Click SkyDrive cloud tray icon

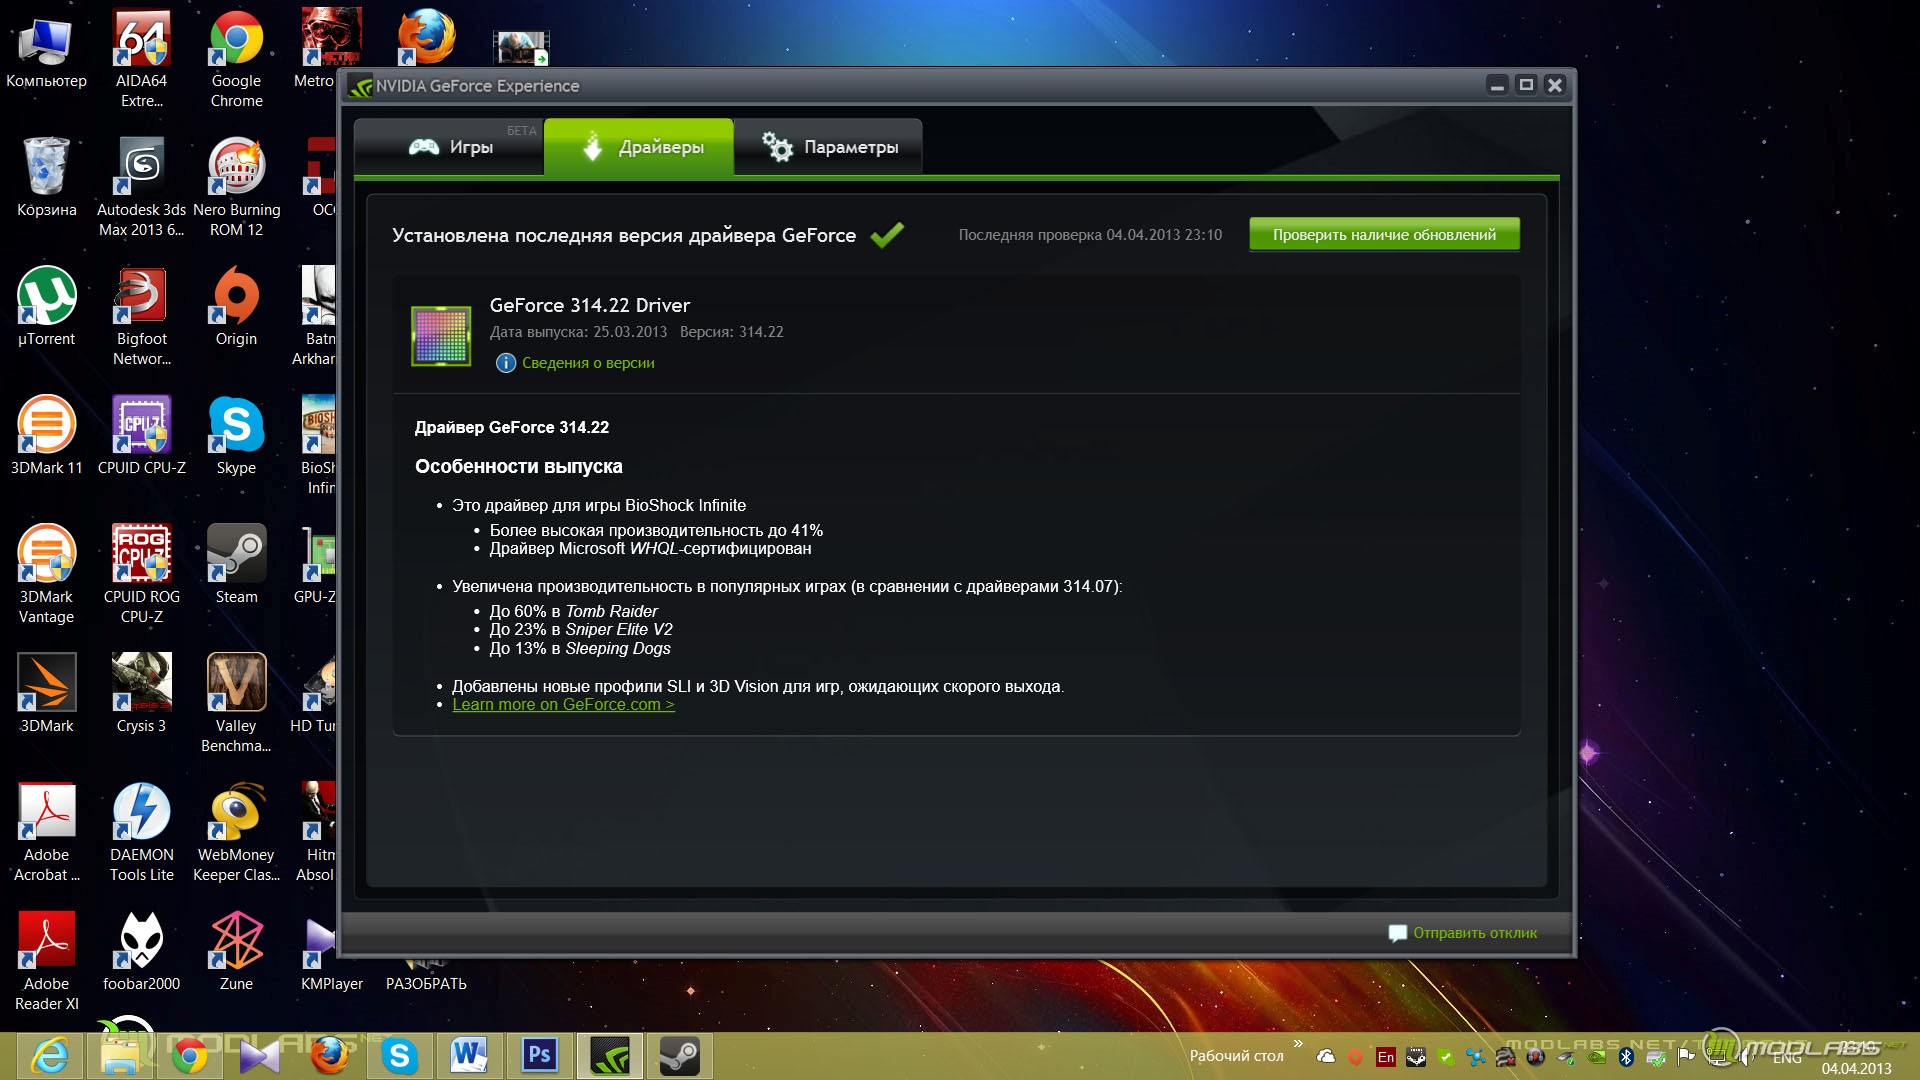[x=1326, y=1056]
